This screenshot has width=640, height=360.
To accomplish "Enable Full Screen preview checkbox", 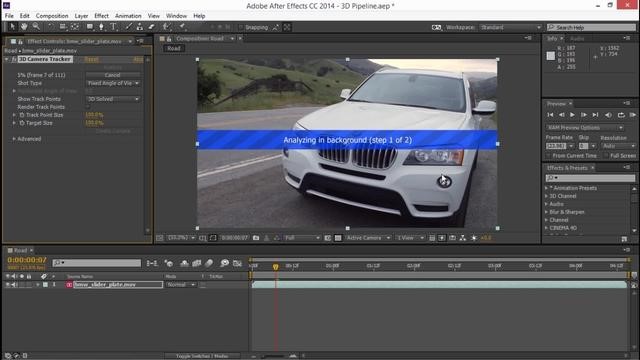I will 606,156.
